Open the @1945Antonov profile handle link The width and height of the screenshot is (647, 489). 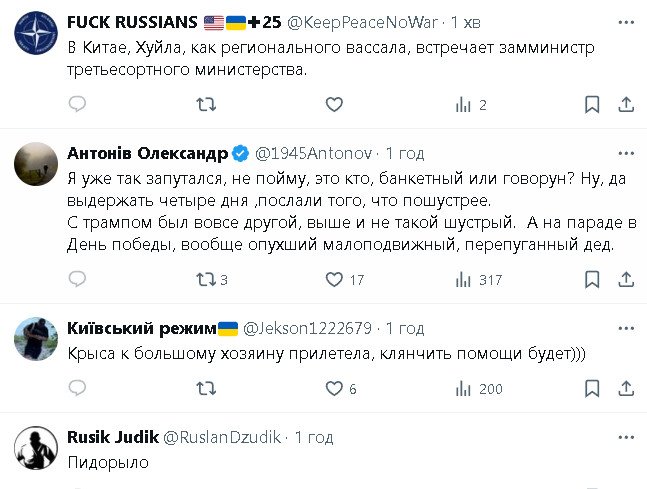314,153
